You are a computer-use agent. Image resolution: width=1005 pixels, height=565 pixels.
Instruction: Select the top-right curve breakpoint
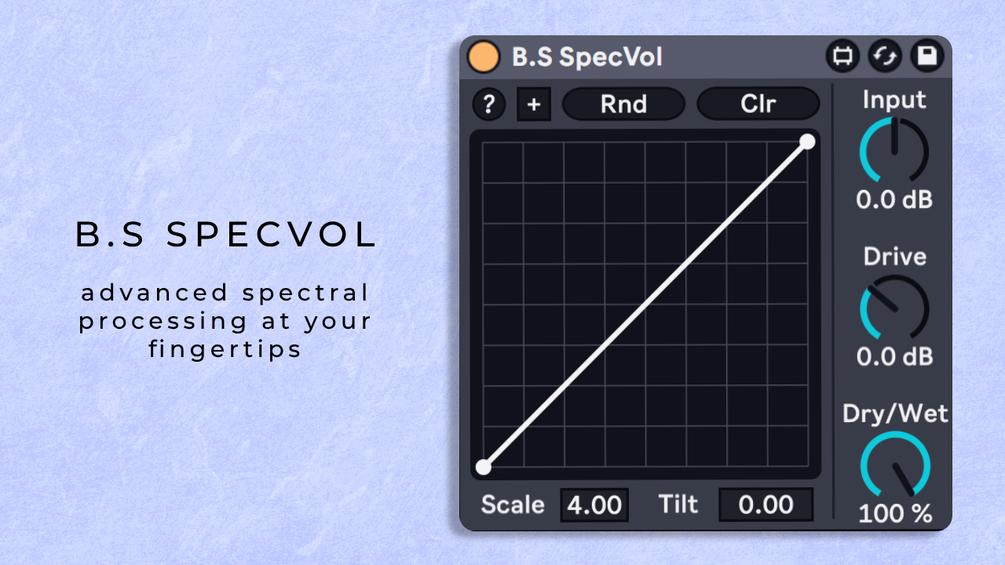point(807,142)
